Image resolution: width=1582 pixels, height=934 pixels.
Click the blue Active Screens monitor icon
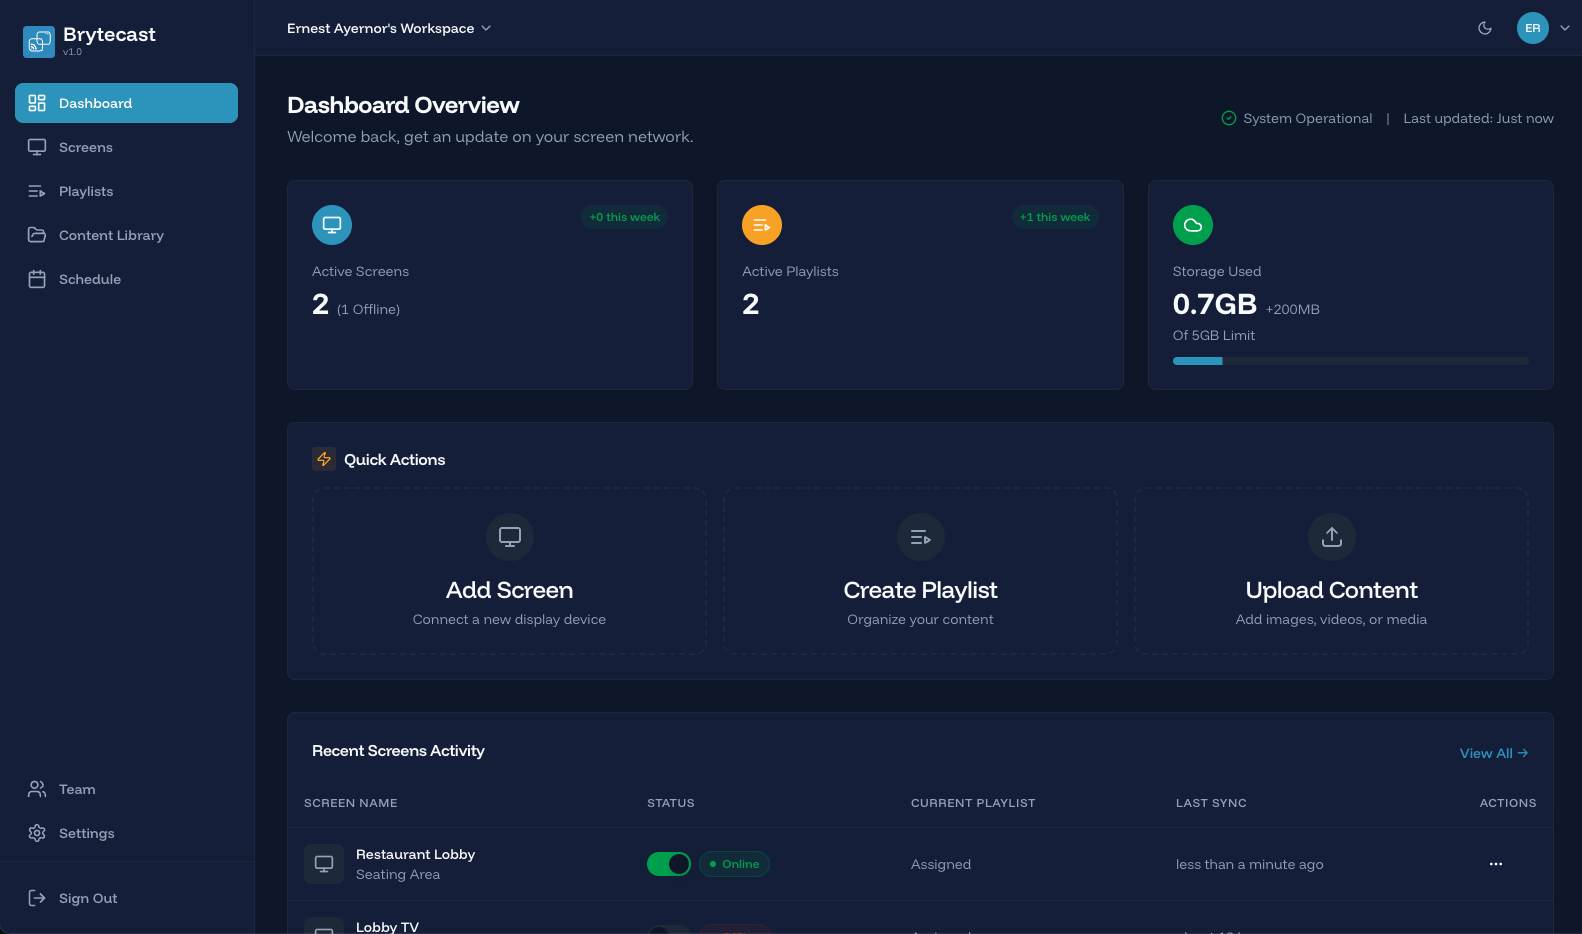[x=332, y=225]
